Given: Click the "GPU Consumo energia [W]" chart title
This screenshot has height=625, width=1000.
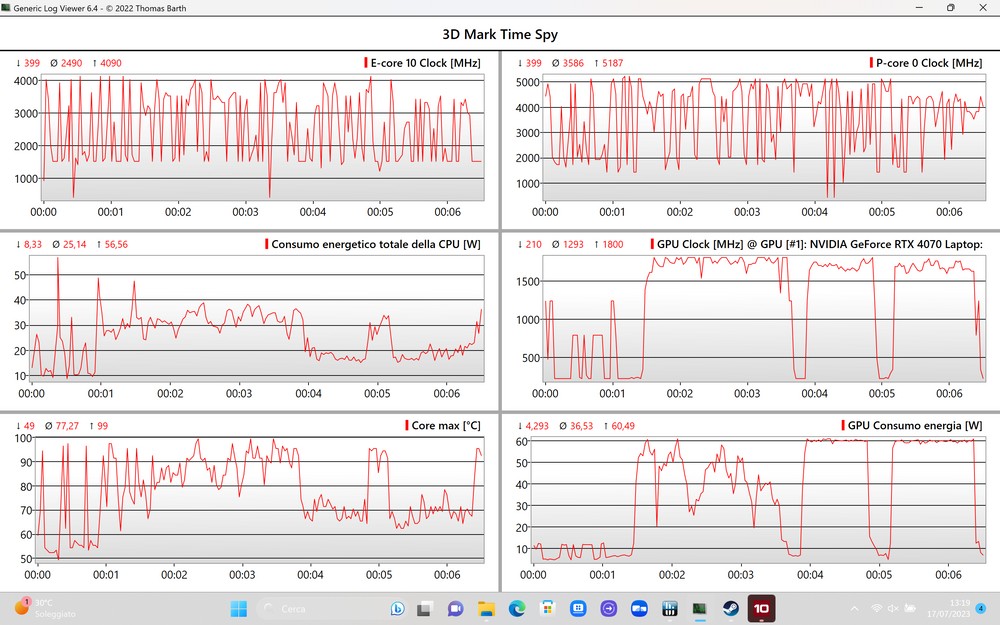Looking at the screenshot, I should [x=915, y=425].
